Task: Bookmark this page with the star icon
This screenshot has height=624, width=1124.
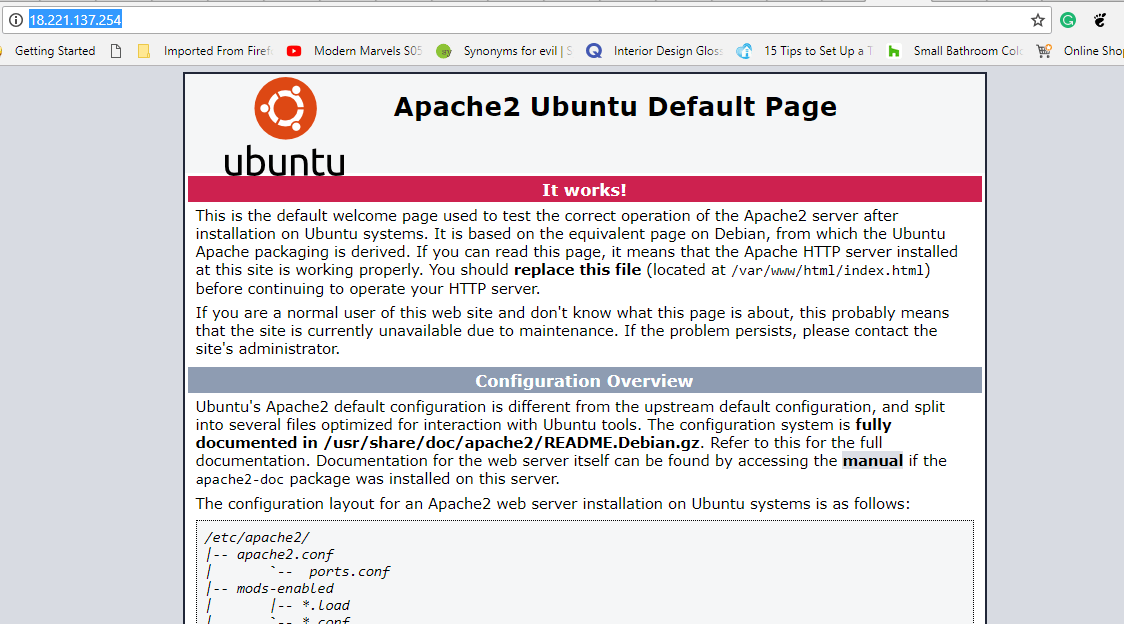Action: [1037, 20]
